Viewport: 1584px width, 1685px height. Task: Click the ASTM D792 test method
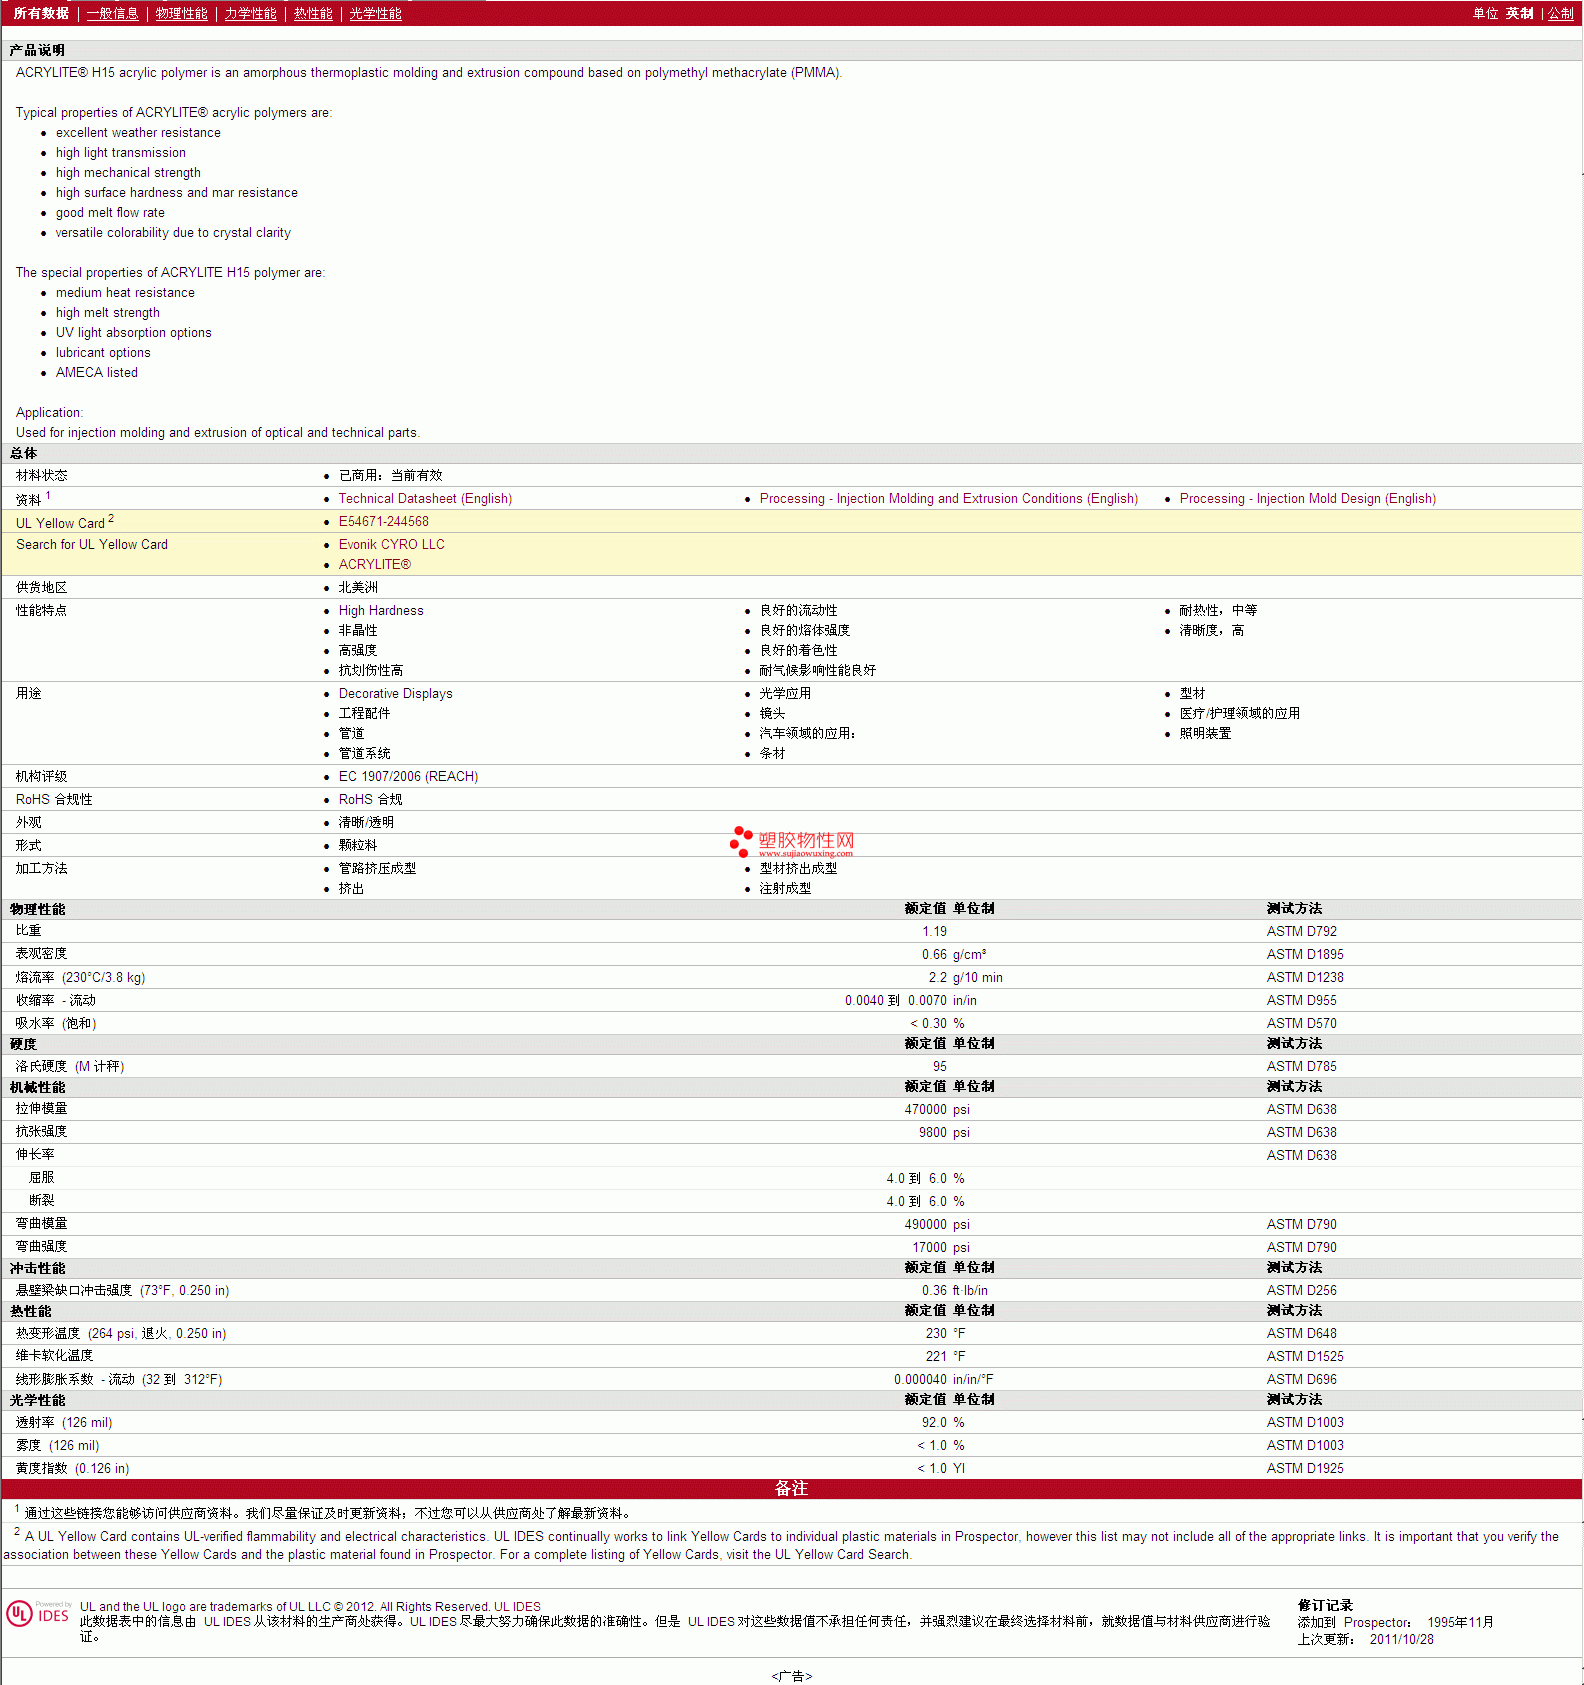(x=1301, y=931)
